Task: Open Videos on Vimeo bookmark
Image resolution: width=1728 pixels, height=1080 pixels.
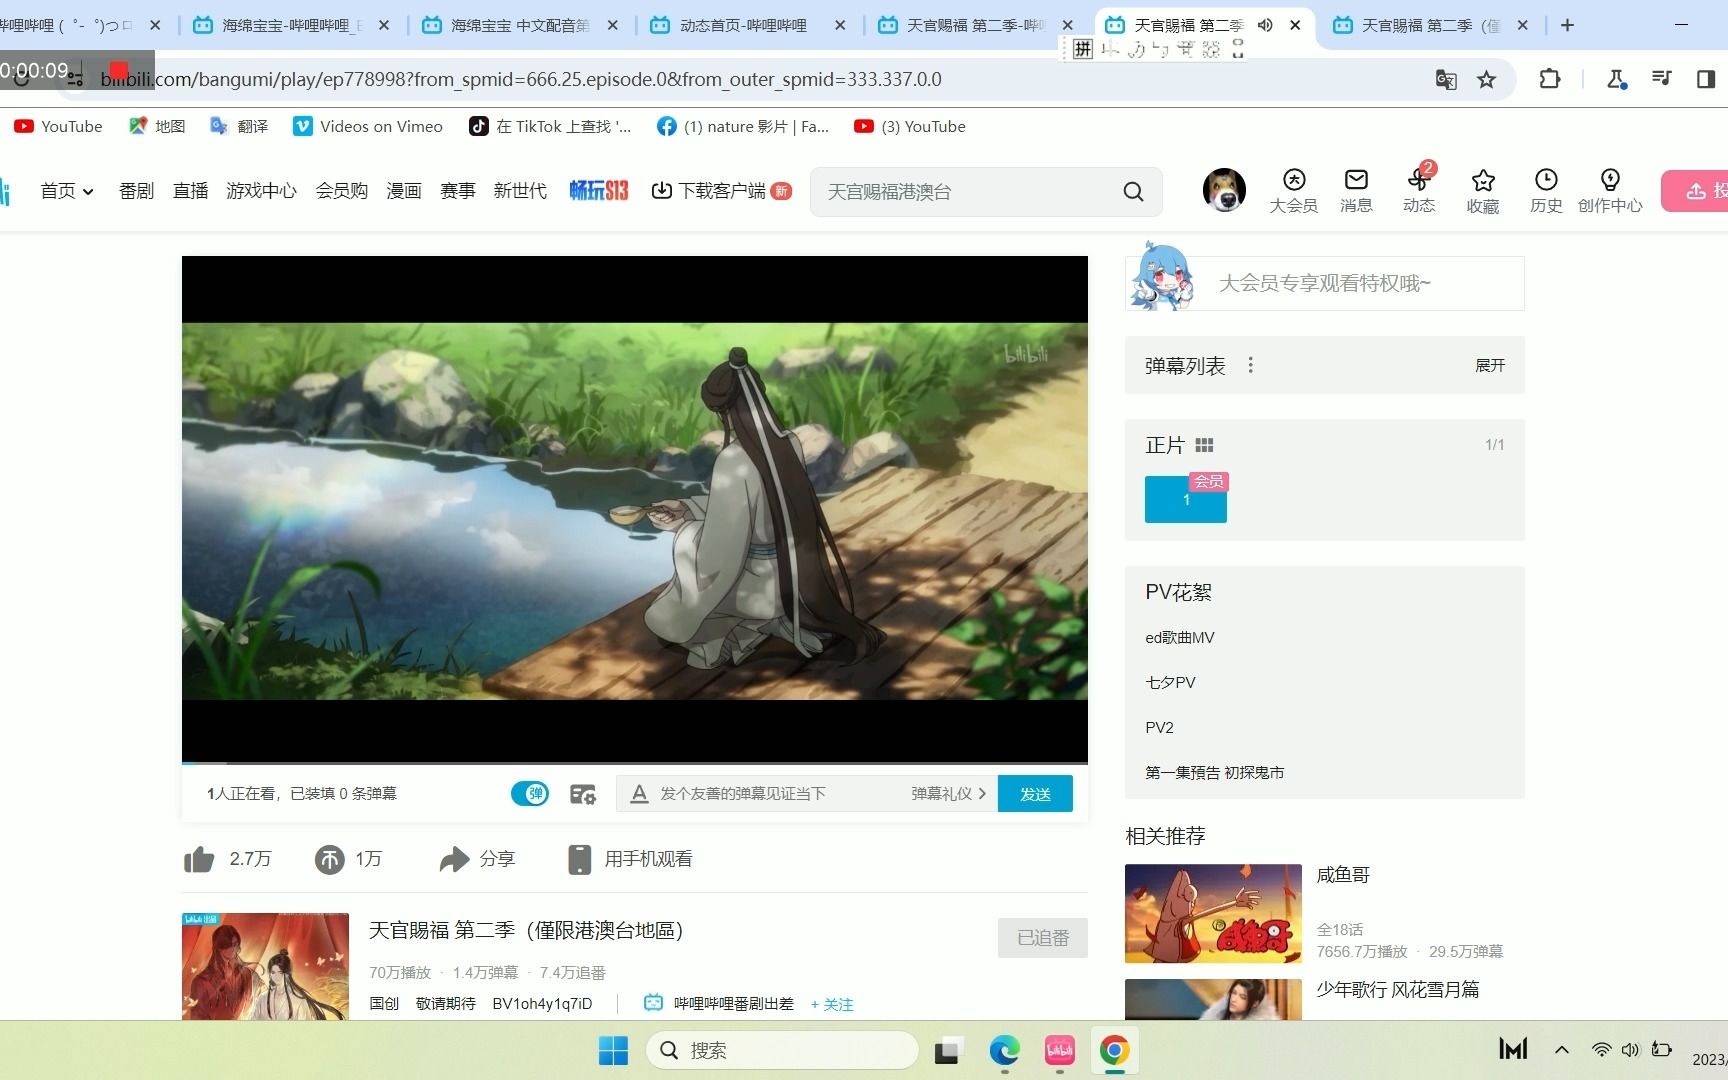Action: click(x=367, y=126)
